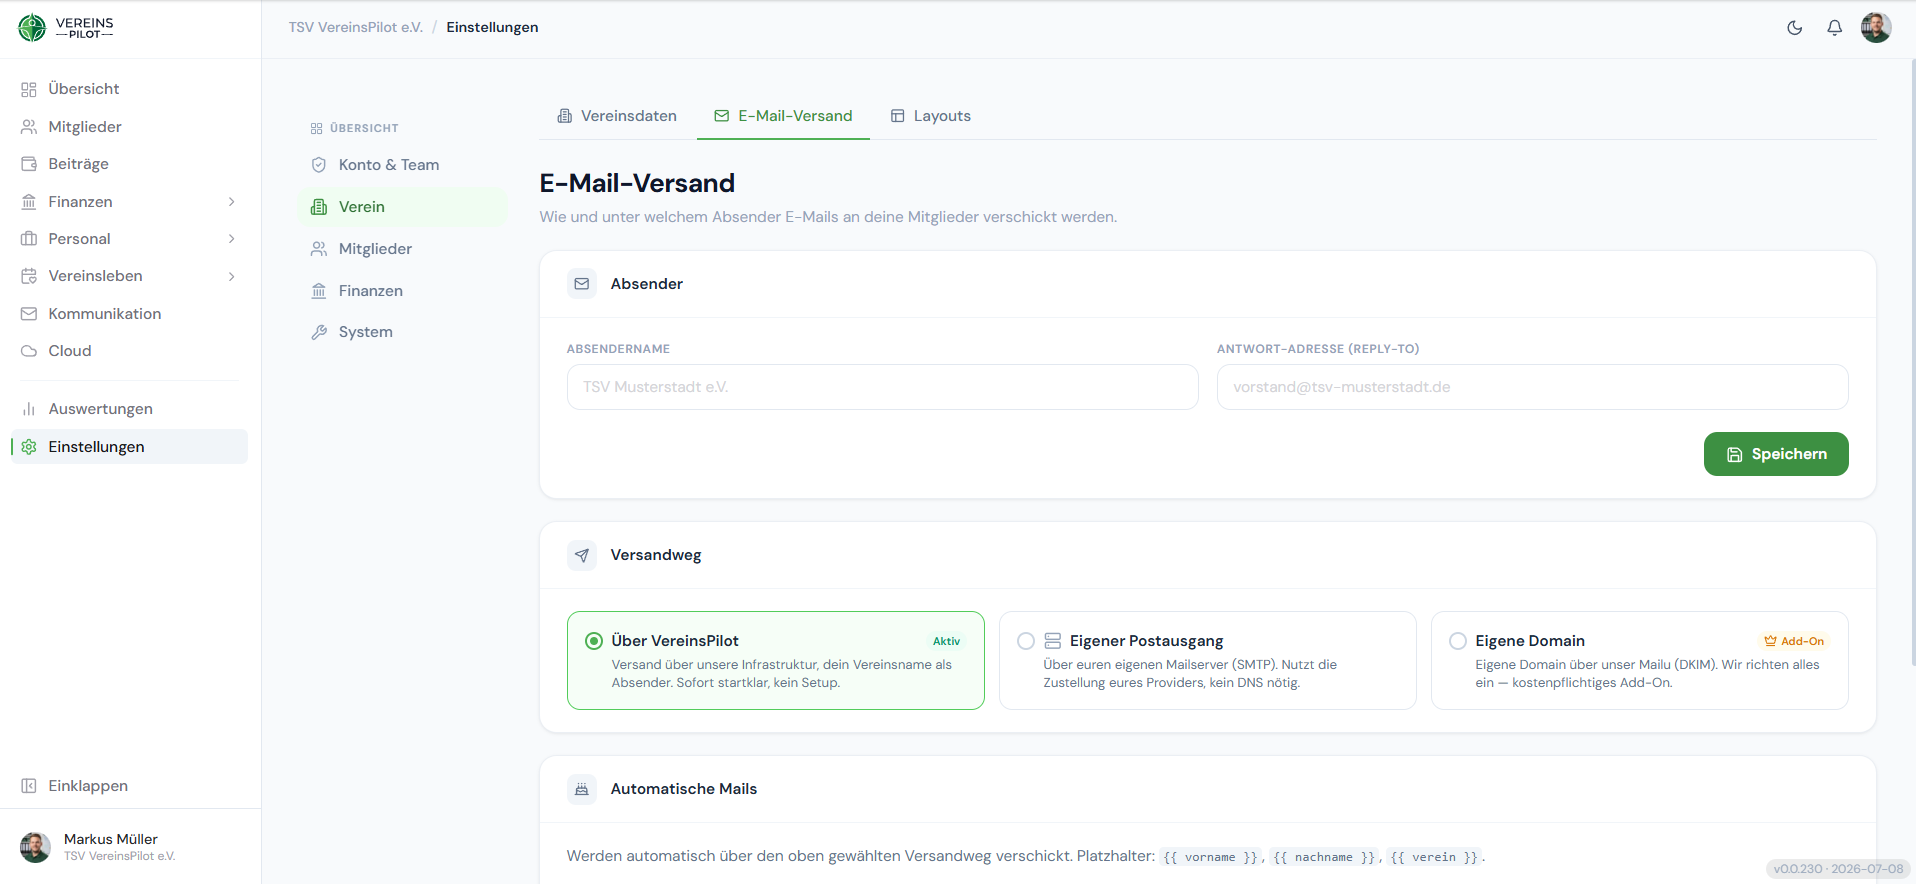The image size is (1916, 884).
Task: Click the Absendername input field
Action: point(883,387)
